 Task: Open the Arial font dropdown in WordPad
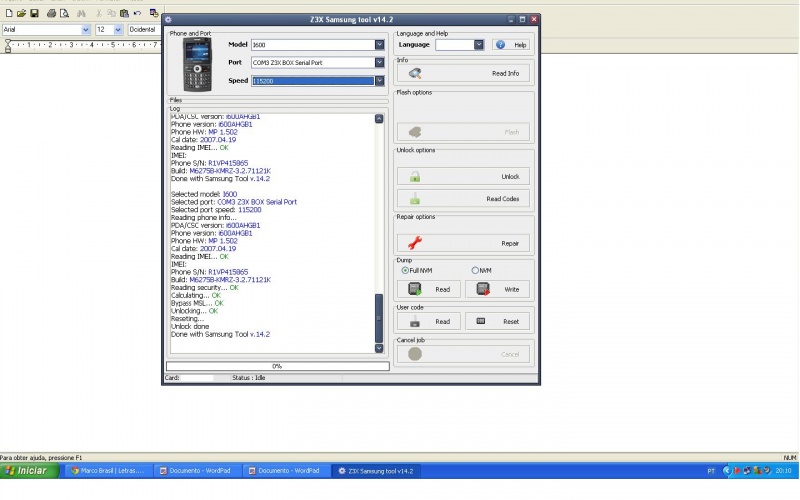(x=85, y=30)
